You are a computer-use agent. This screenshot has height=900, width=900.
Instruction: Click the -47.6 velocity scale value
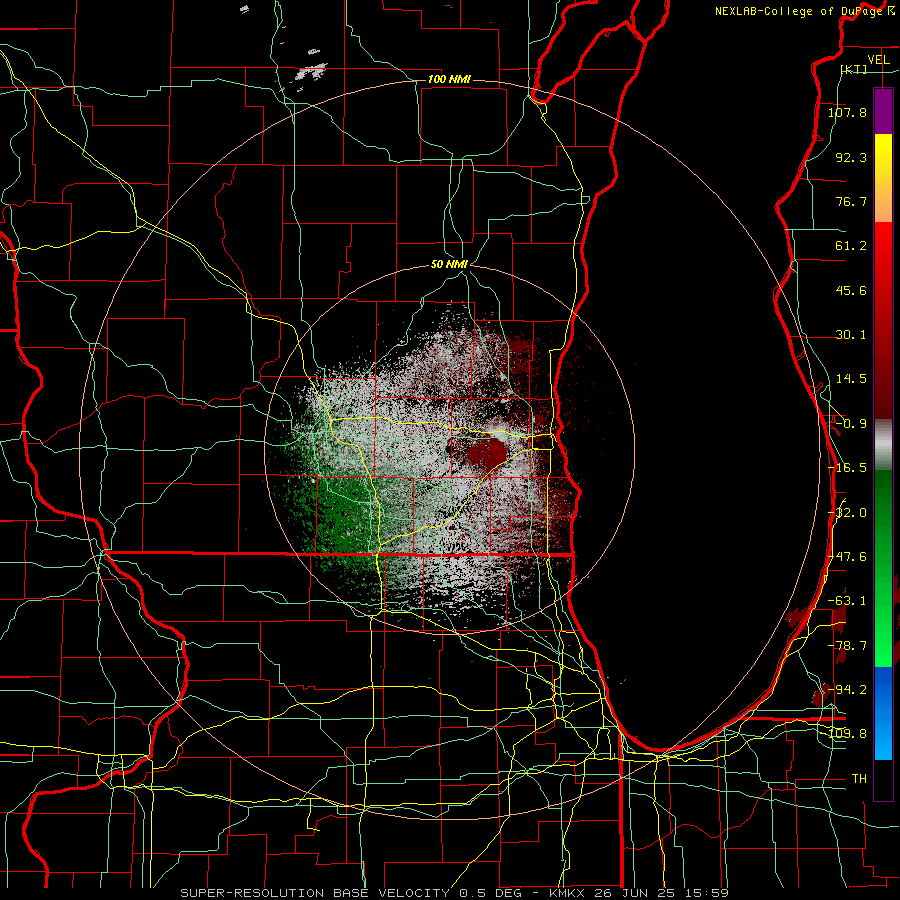847,557
